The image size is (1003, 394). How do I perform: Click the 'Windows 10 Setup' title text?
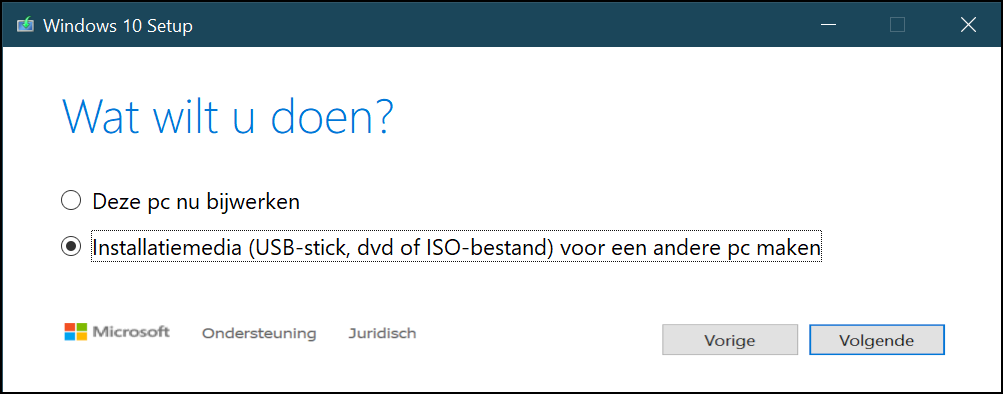118,26
